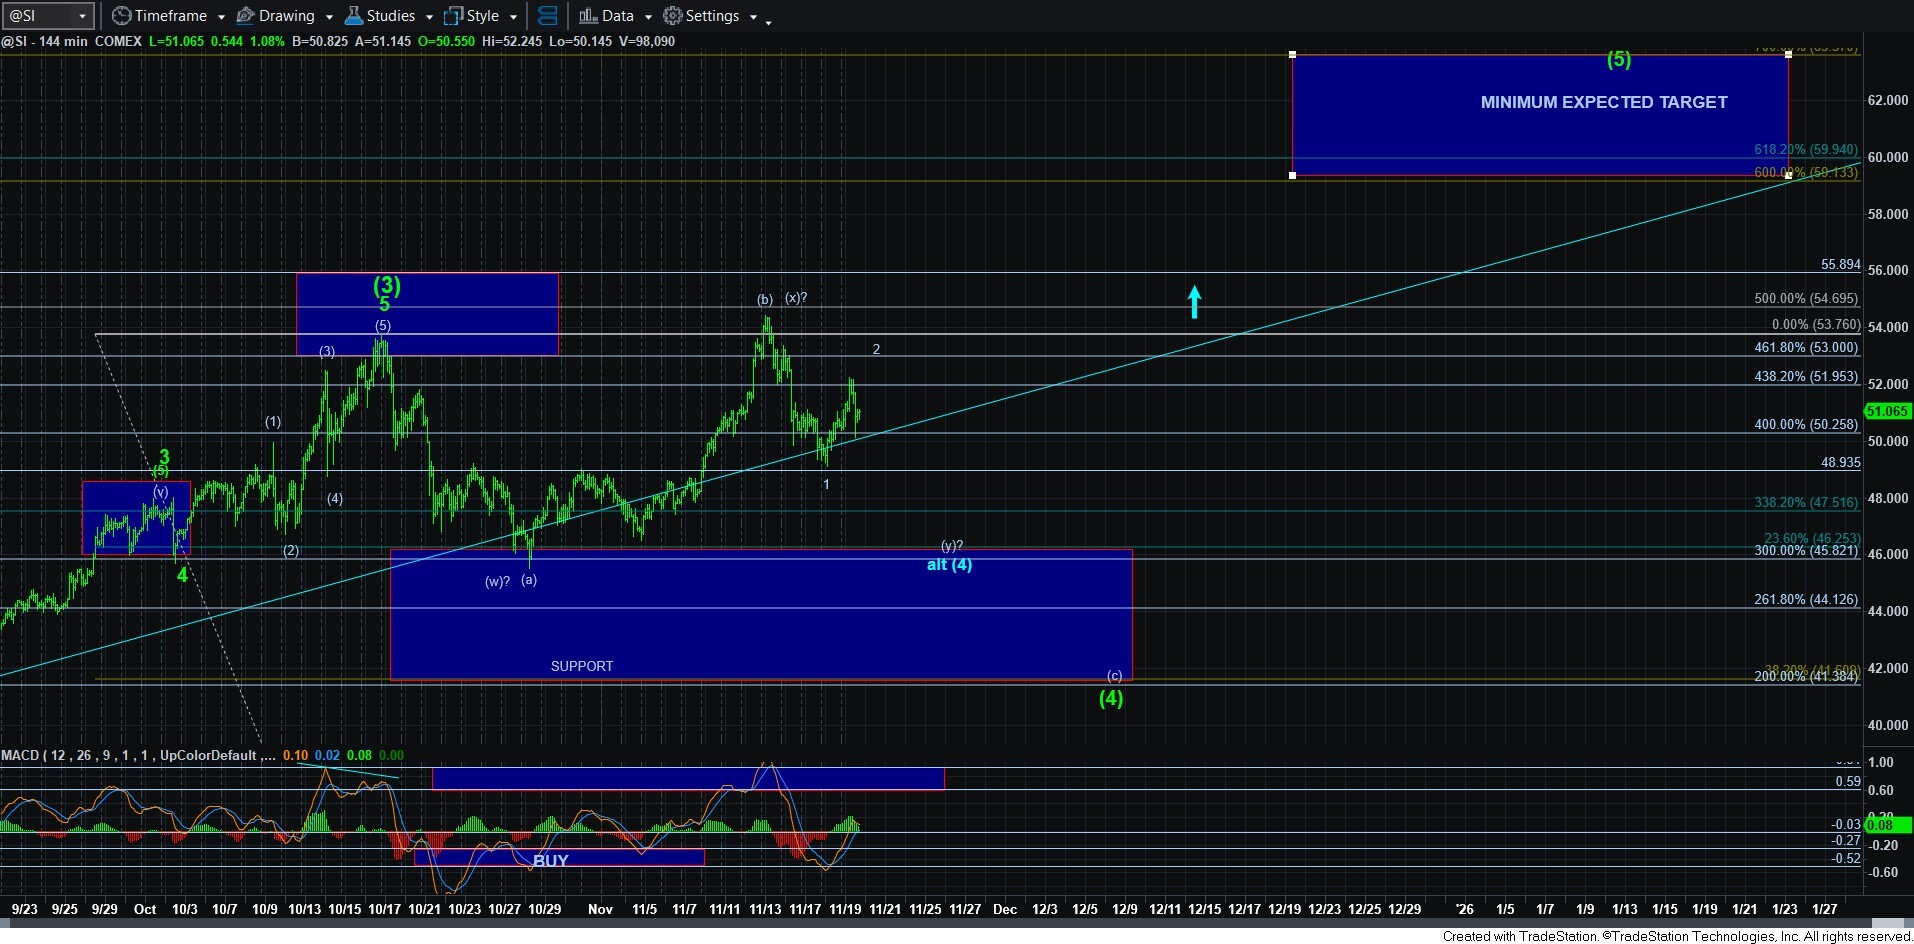Click the Settings gear icon
The width and height of the screenshot is (1914, 944).
[x=673, y=16]
